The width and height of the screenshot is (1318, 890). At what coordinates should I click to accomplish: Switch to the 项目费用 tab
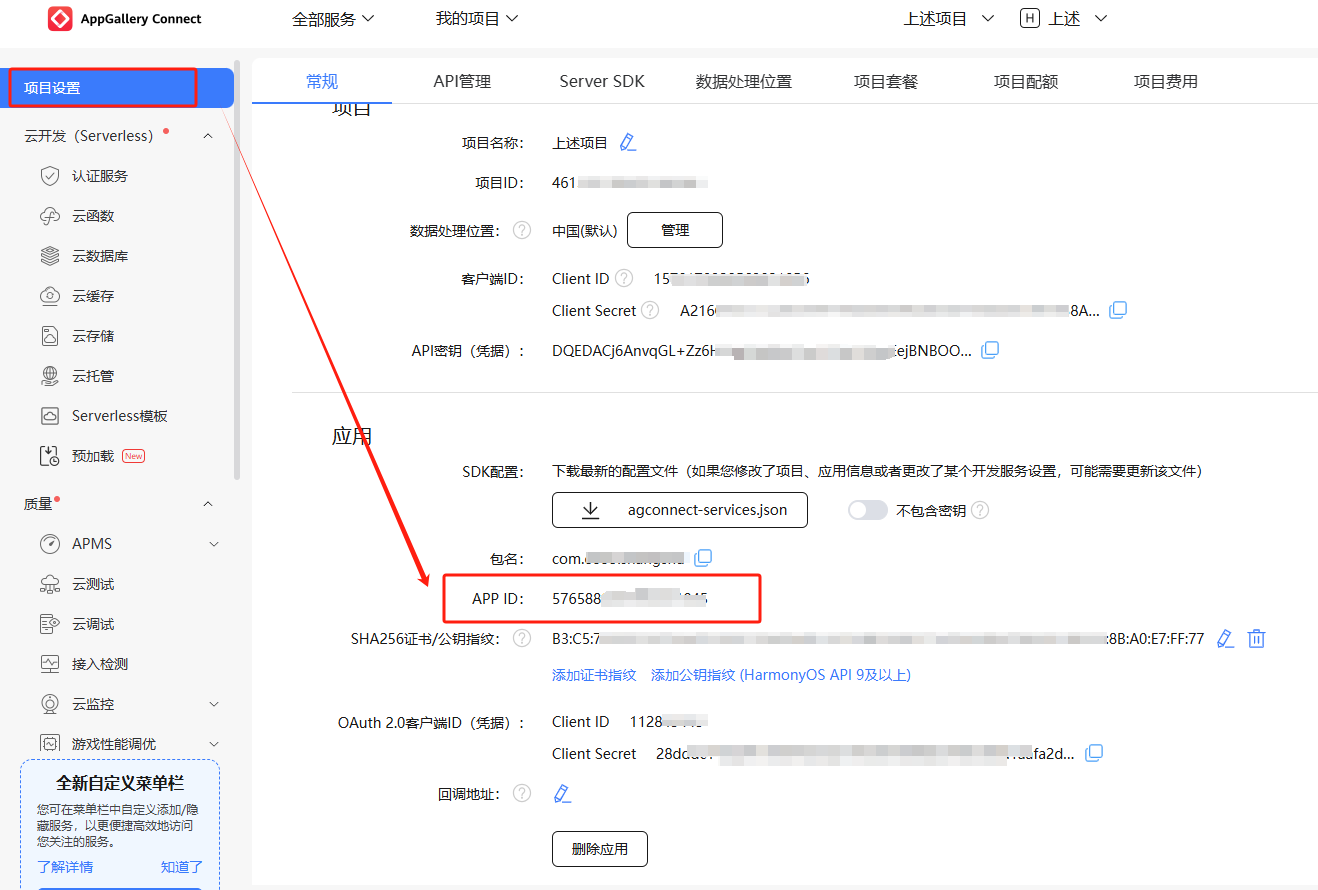[x=1166, y=81]
